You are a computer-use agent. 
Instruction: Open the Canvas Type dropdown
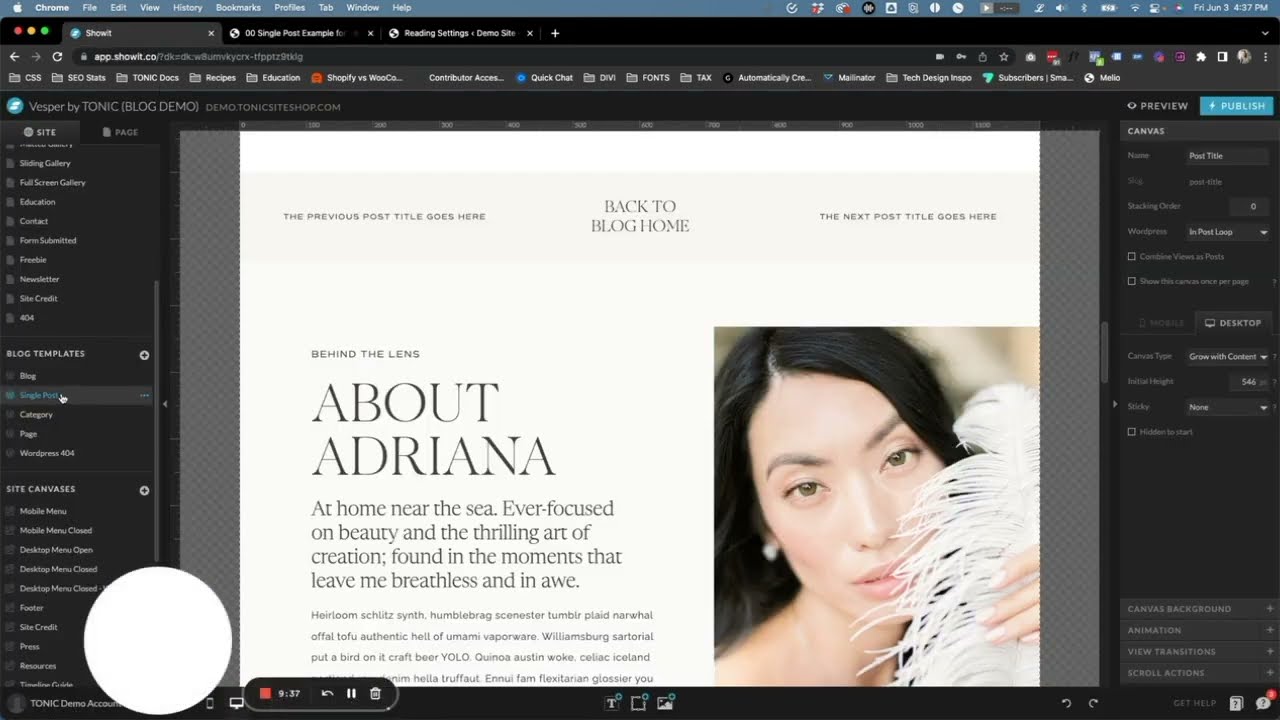tap(1228, 357)
